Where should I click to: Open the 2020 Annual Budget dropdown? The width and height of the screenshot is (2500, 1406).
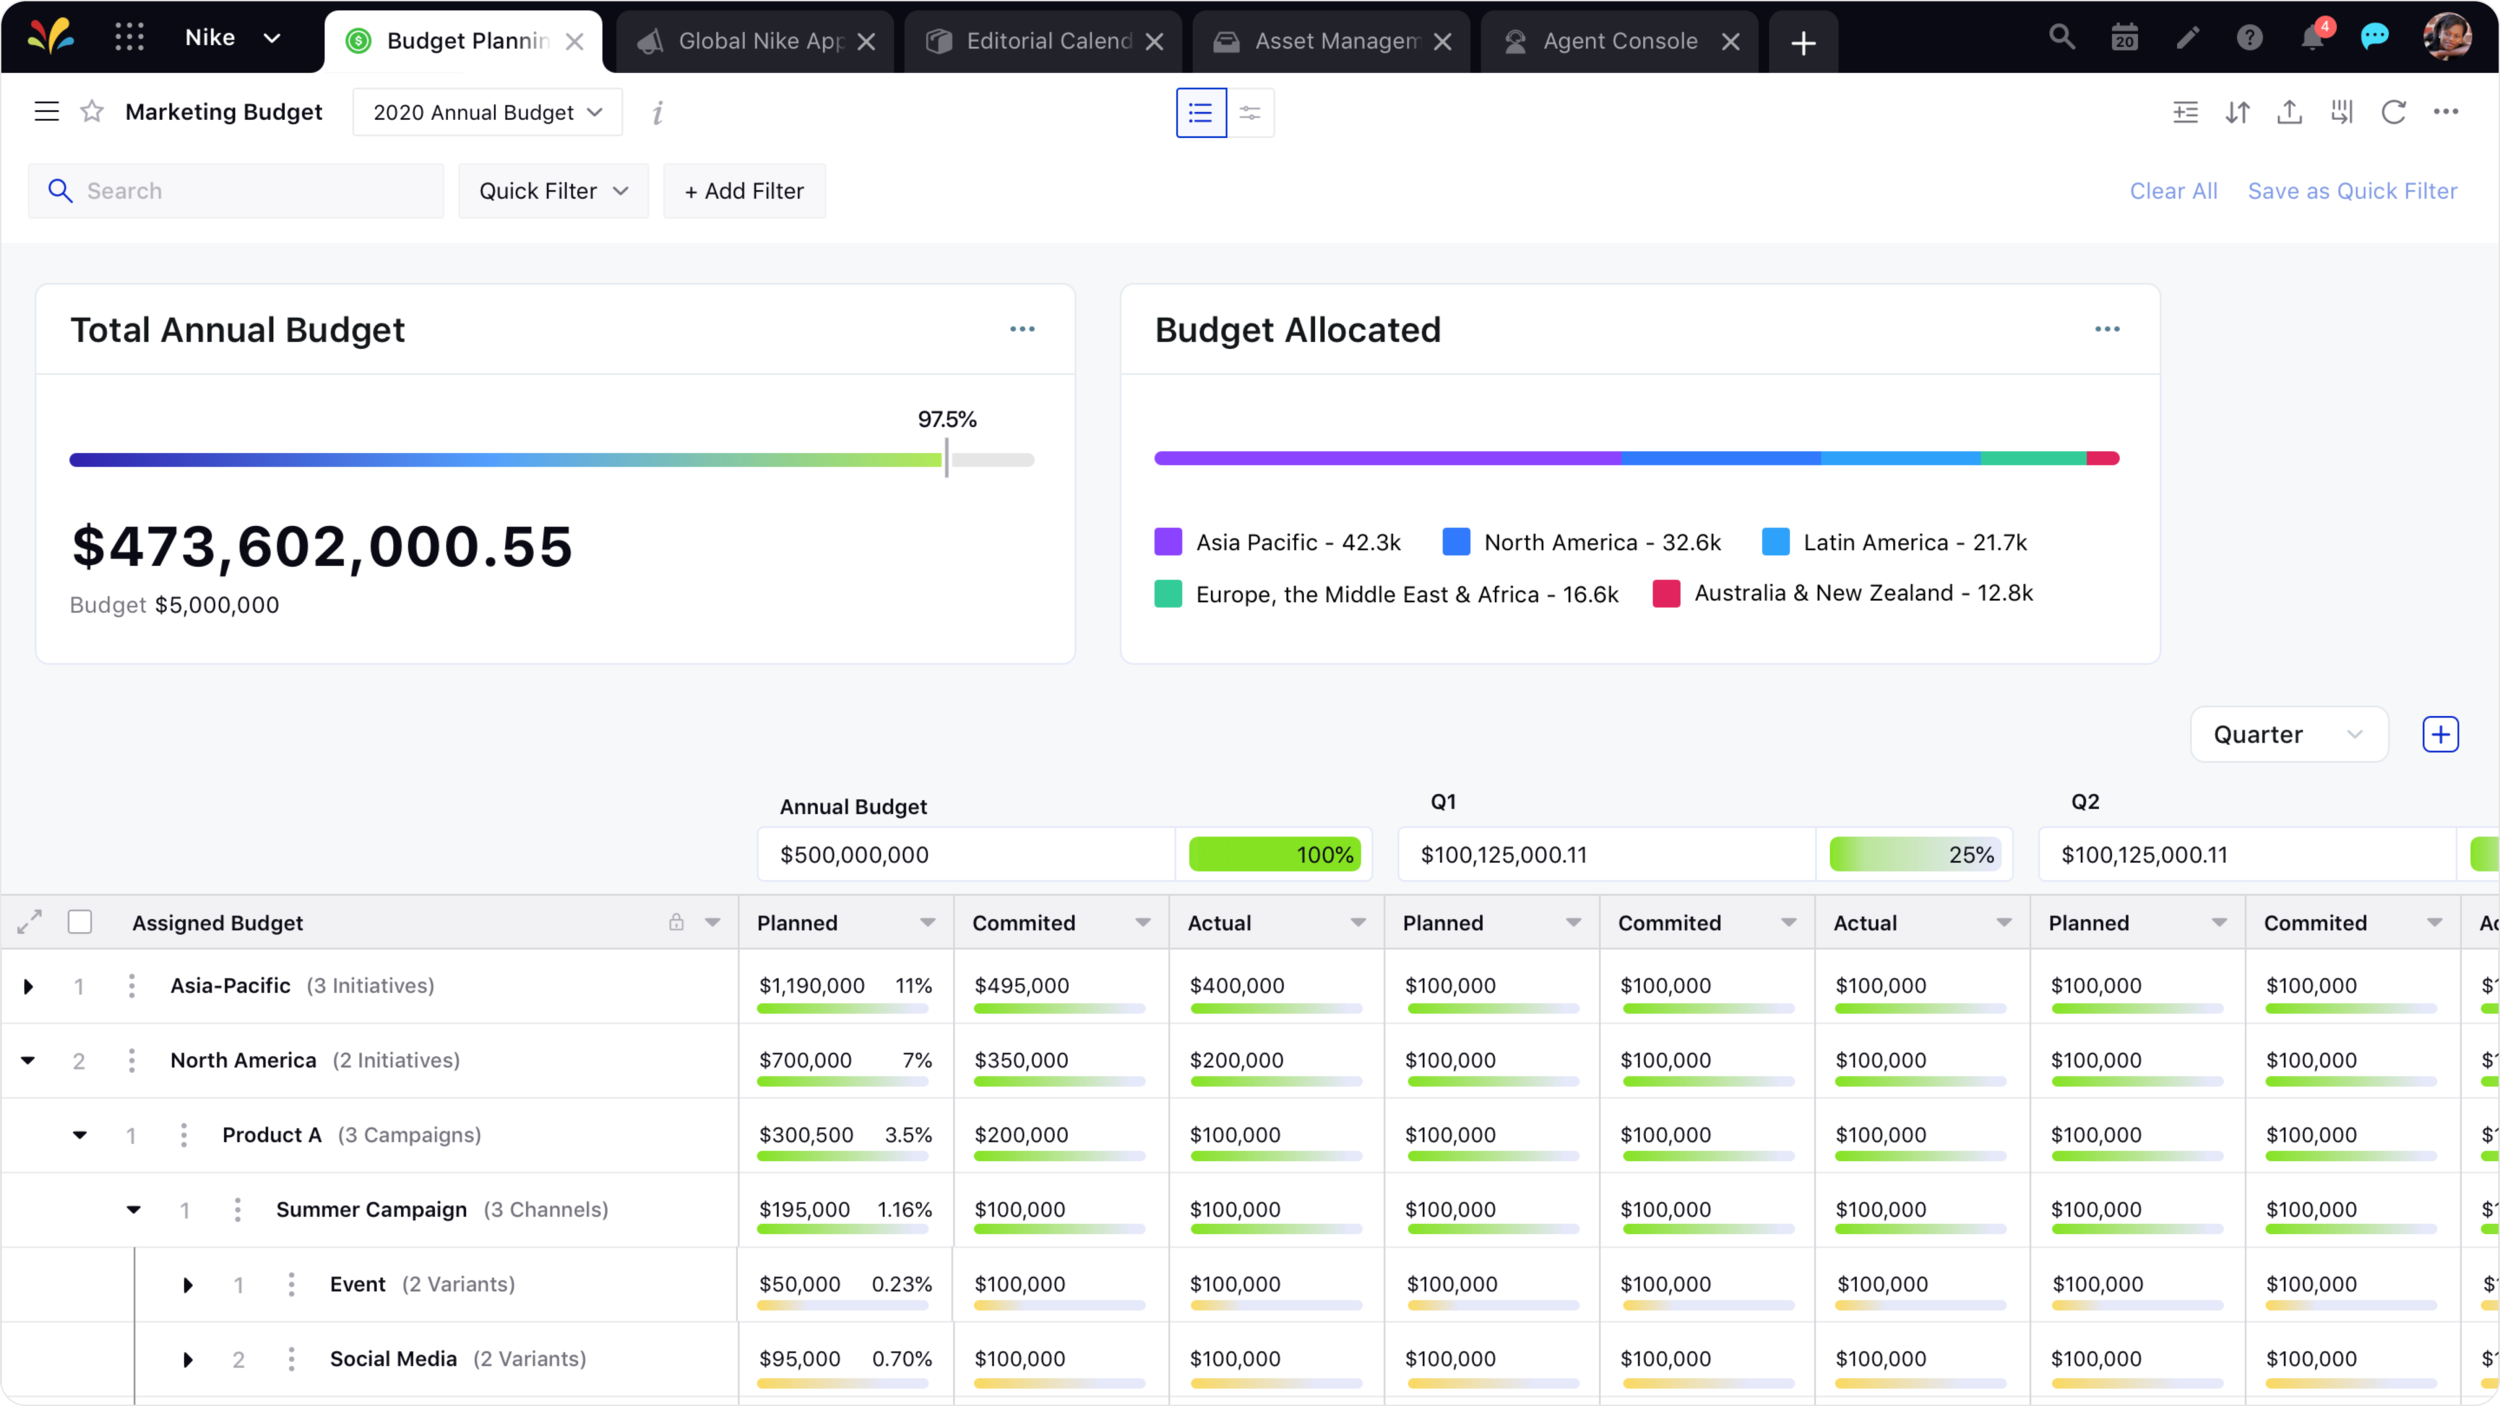click(488, 112)
